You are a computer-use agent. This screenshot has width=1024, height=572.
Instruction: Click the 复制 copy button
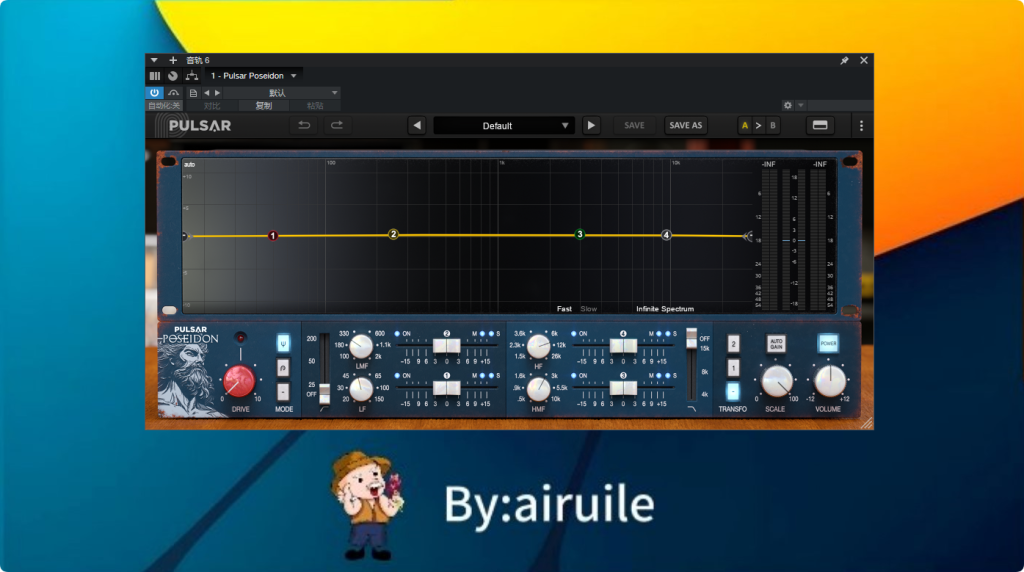pos(263,106)
